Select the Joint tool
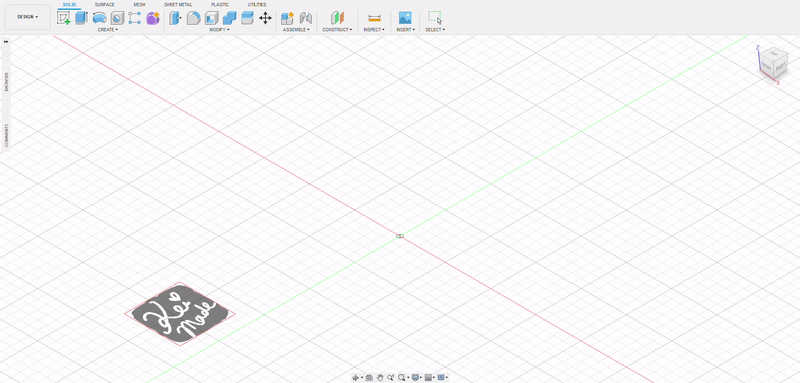This screenshot has width=800, height=383. click(x=306, y=18)
